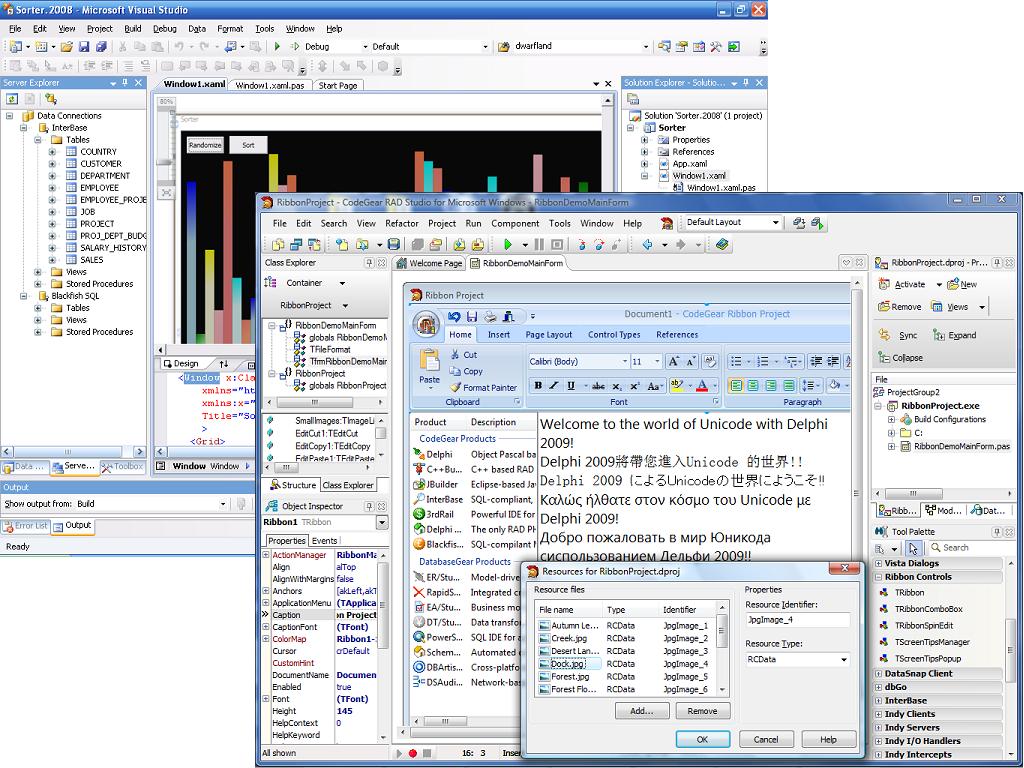
Task: Click the OK button in Resources dialog
Action: point(702,739)
